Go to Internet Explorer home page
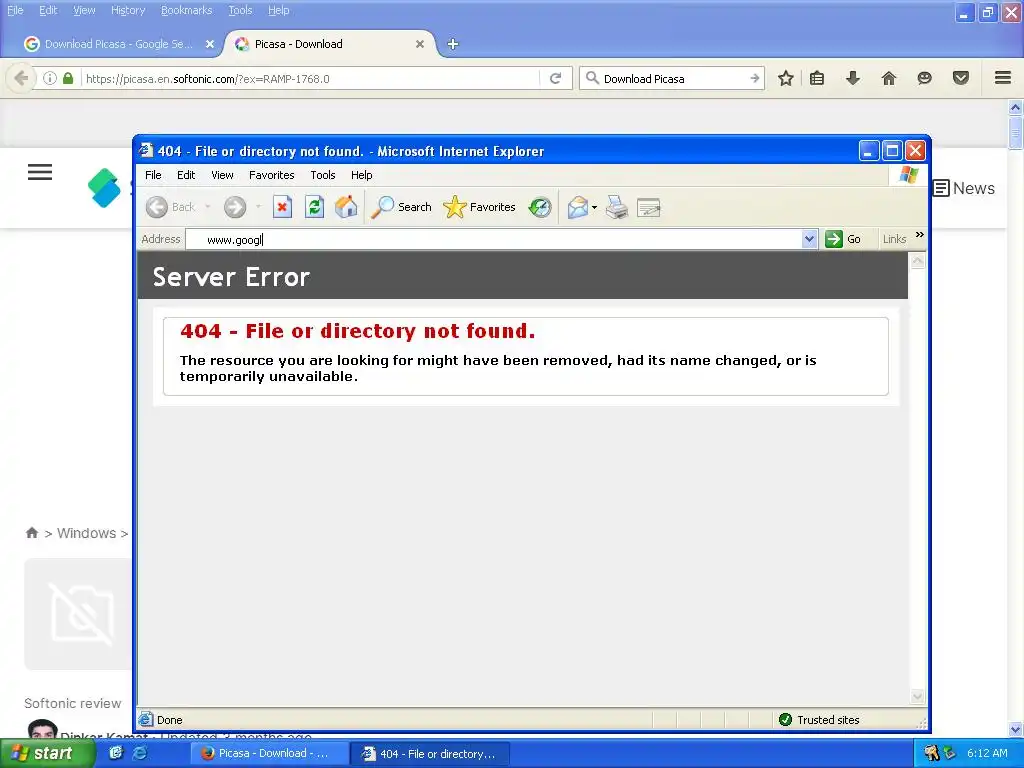This screenshot has height=768, width=1024. click(x=346, y=207)
